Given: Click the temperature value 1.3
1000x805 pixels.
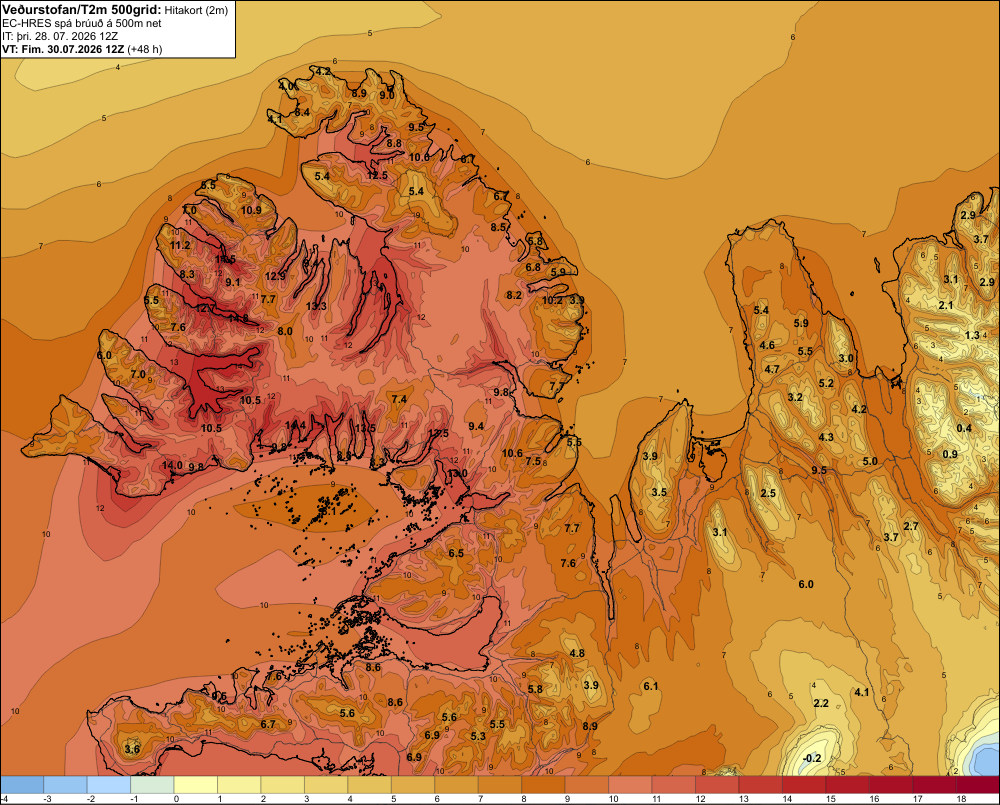Looking at the screenshot, I should coord(972,336).
